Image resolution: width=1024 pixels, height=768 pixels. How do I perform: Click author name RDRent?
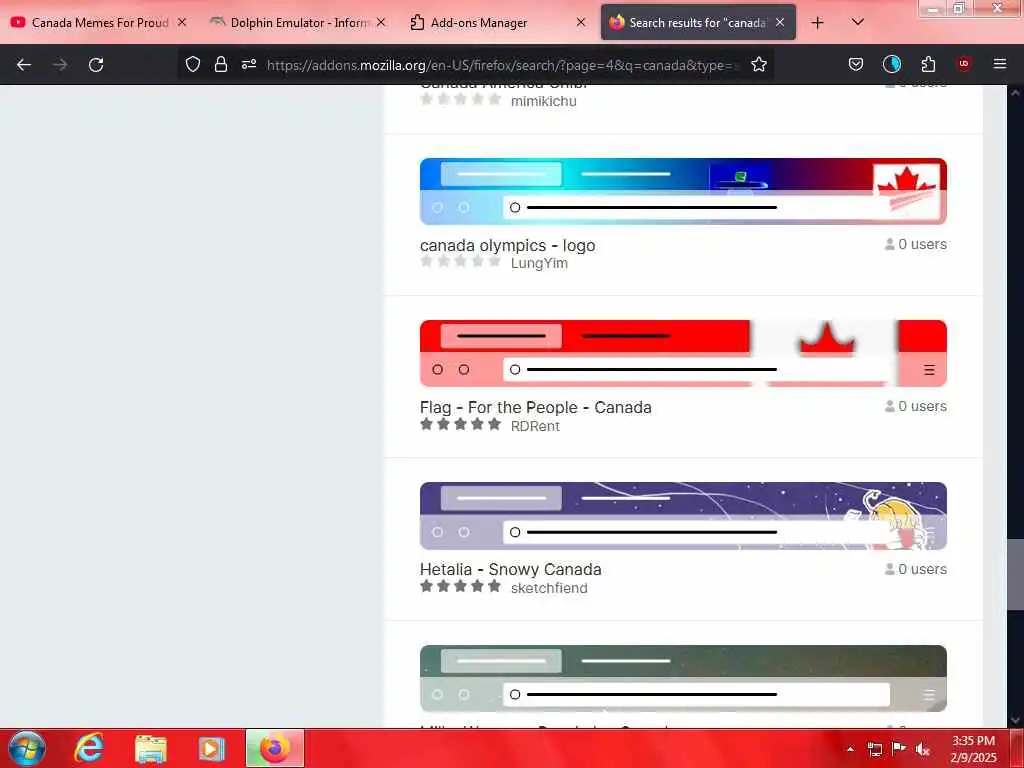pos(535,426)
